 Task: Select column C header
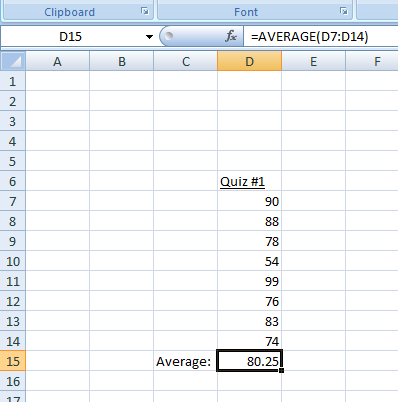point(186,61)
